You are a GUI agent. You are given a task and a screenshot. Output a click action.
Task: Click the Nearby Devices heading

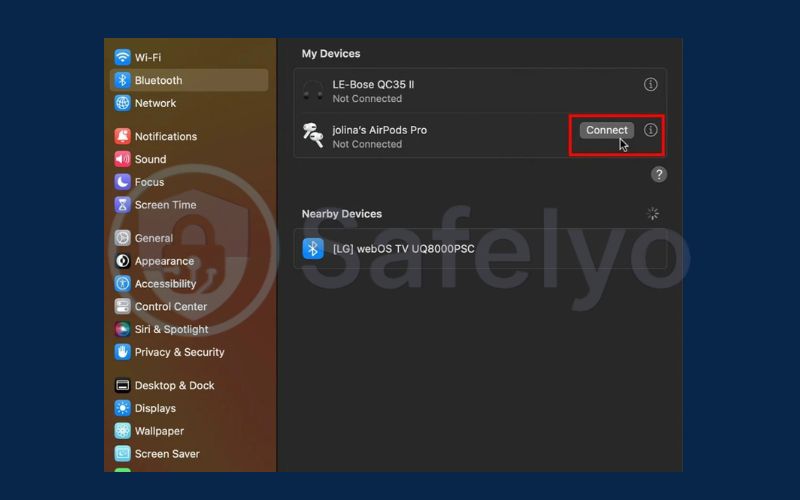tap(341, 214)
